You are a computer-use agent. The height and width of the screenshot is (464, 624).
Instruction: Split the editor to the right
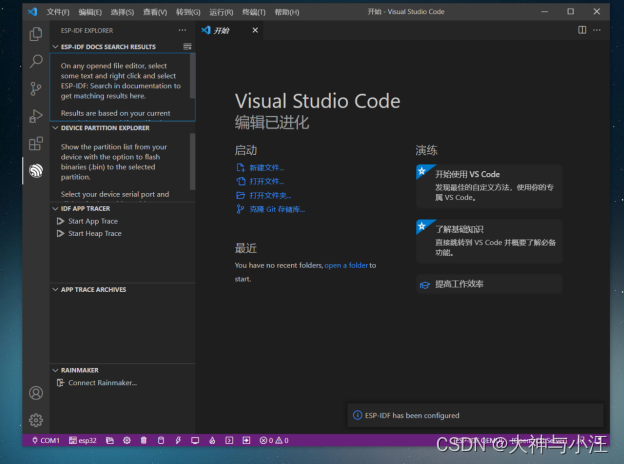tap(582, 30)
